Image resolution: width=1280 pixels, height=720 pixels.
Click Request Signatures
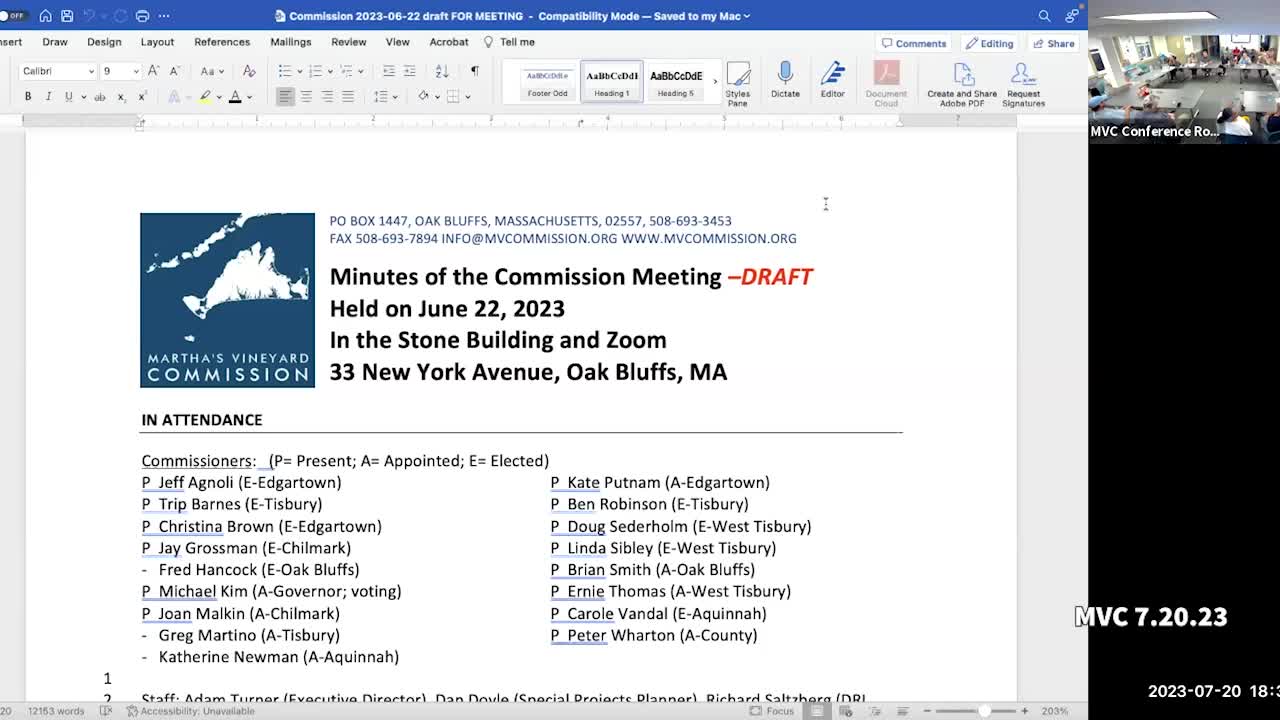pyautogui.click(x=1023, y=84)
